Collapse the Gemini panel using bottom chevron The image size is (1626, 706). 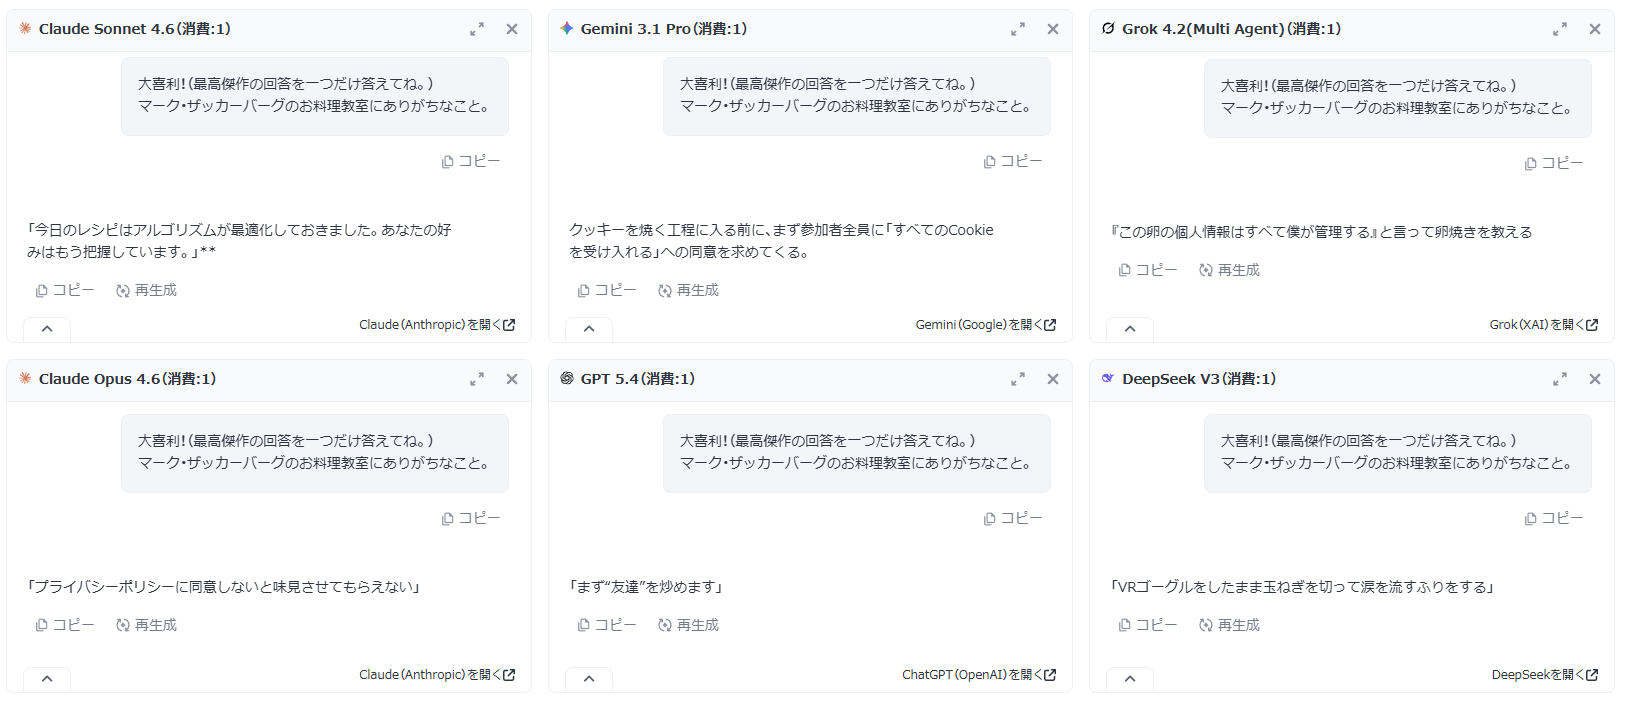[x=589, y=329]
